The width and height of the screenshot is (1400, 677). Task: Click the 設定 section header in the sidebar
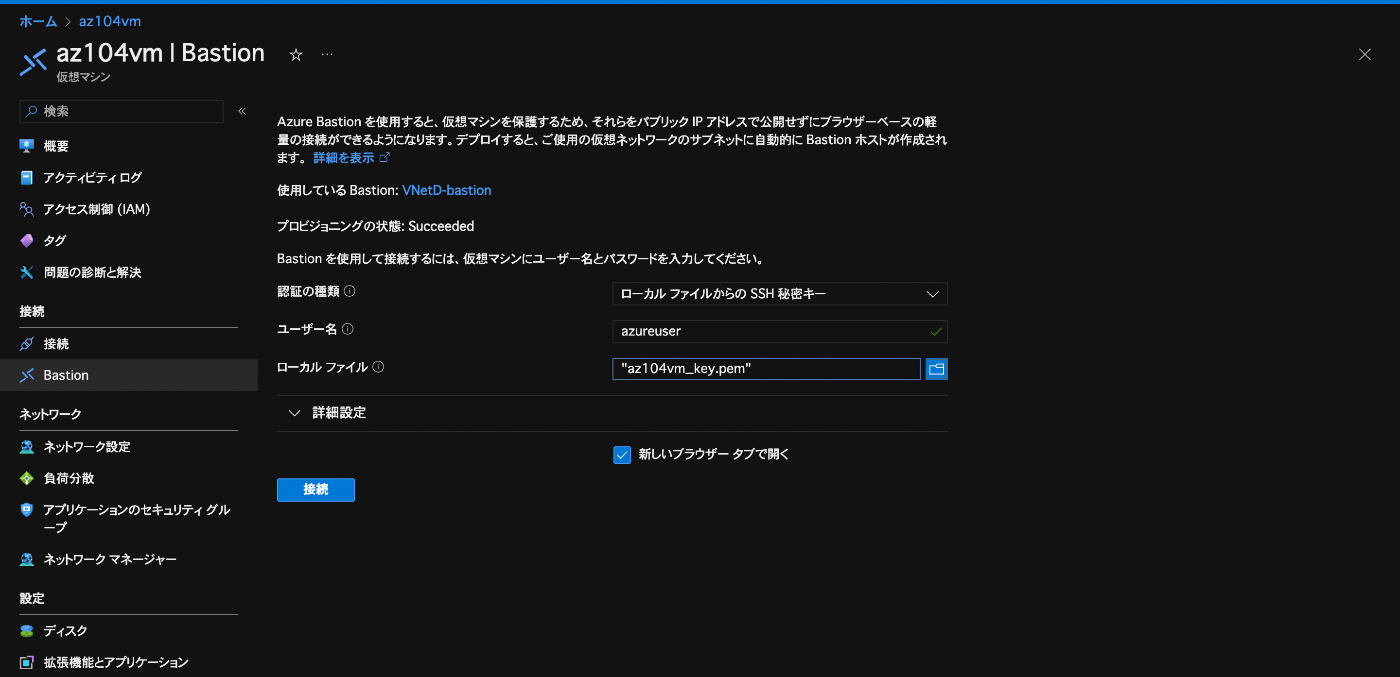point(32,598)
